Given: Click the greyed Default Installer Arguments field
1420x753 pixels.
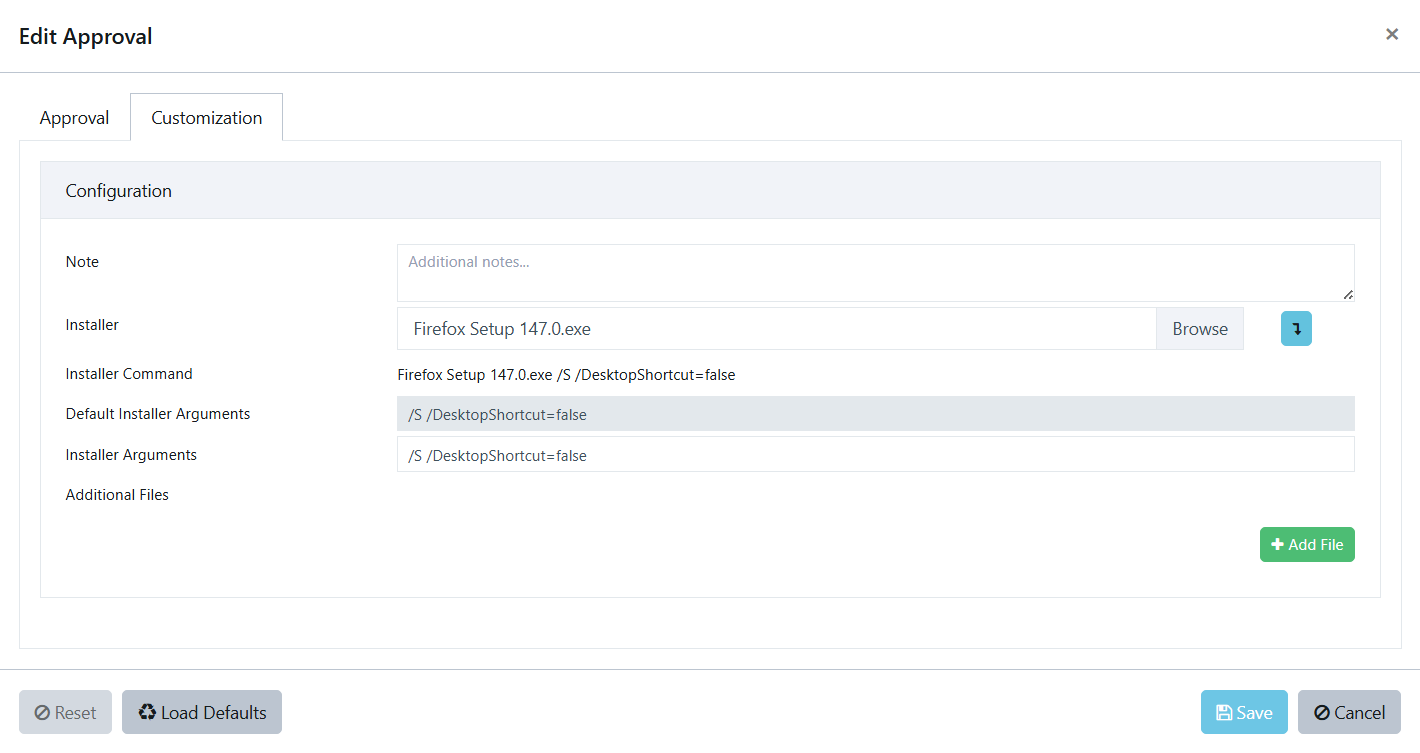Looking at the screenshot, I should tap(875, 414).
